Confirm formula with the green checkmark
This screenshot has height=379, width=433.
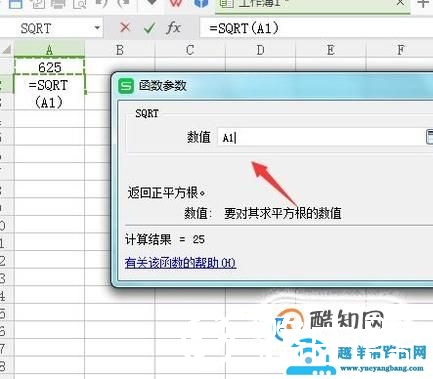(149, 28)
